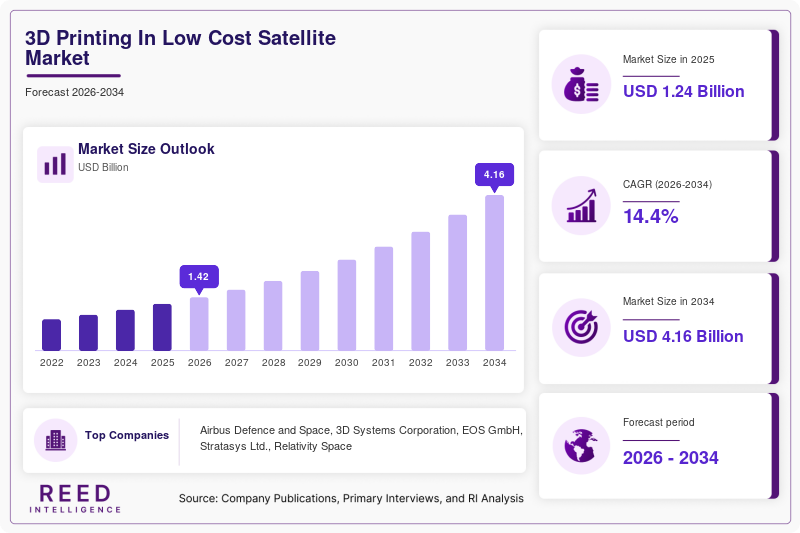The width and height of the screenshot is (800, 533).
Task: Click the bar chart icon next to Market Size Outlook
Action: coord(55,164)
